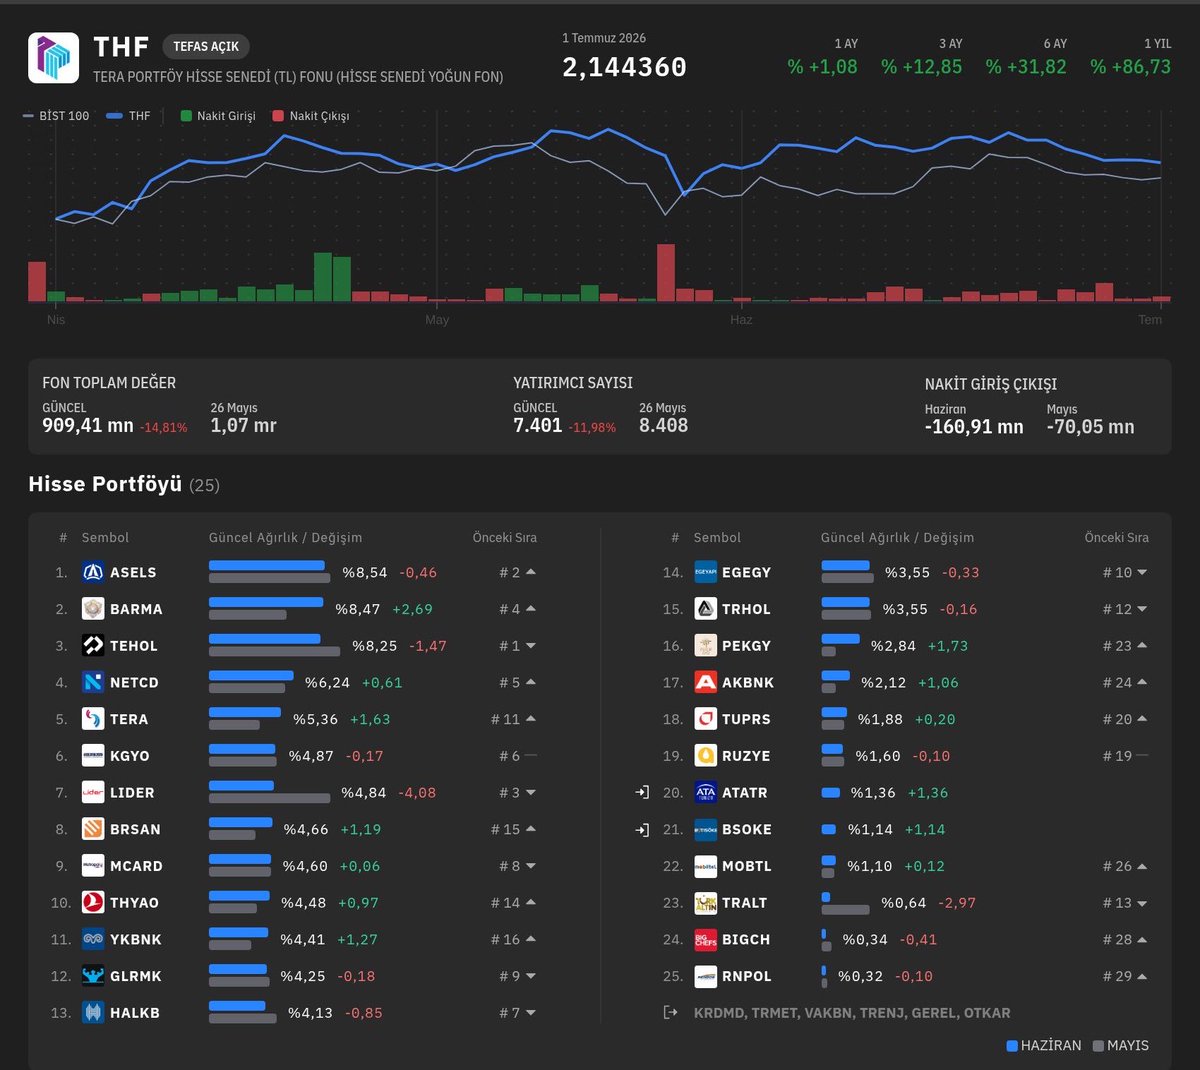Click the TEHOL rank-down arrow next to #1

tap(531, 646)
